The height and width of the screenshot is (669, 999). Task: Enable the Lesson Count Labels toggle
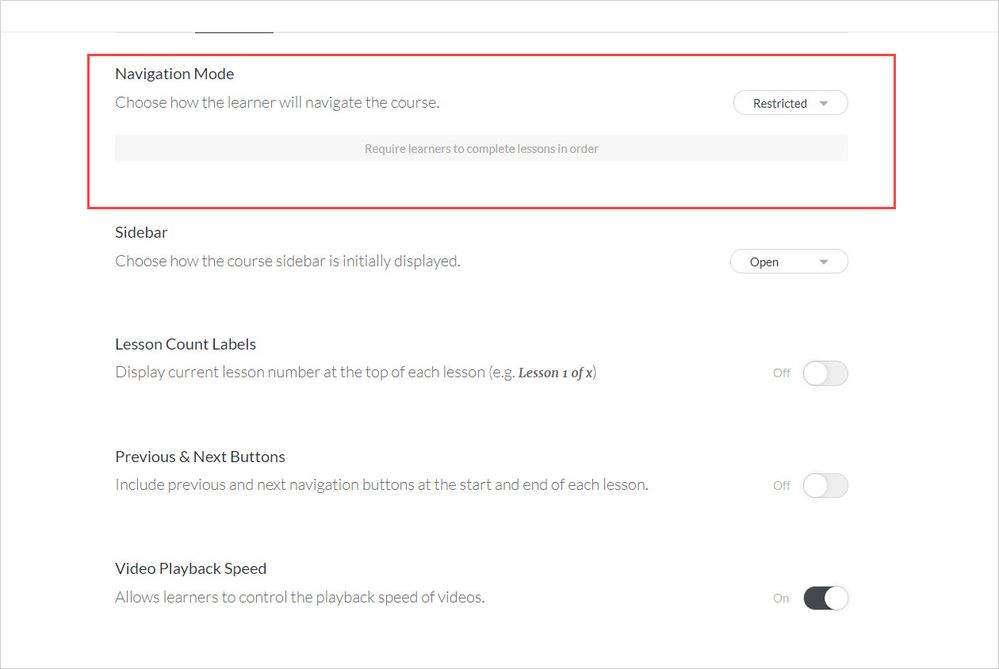[x=825, y=373]
